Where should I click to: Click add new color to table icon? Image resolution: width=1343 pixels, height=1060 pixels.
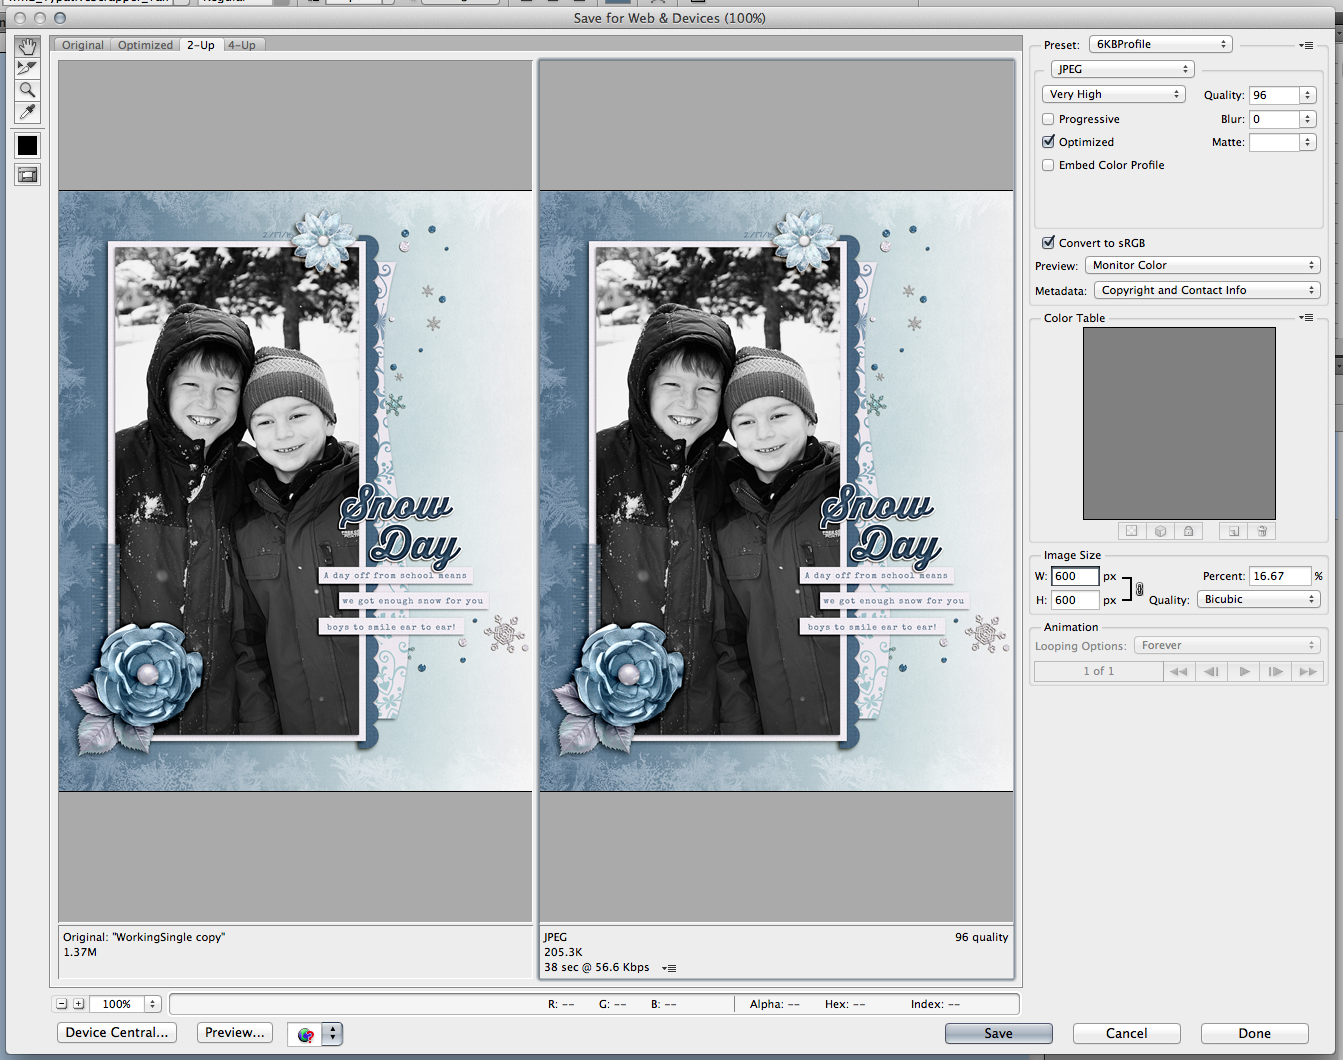click(x=1234, y=531)
